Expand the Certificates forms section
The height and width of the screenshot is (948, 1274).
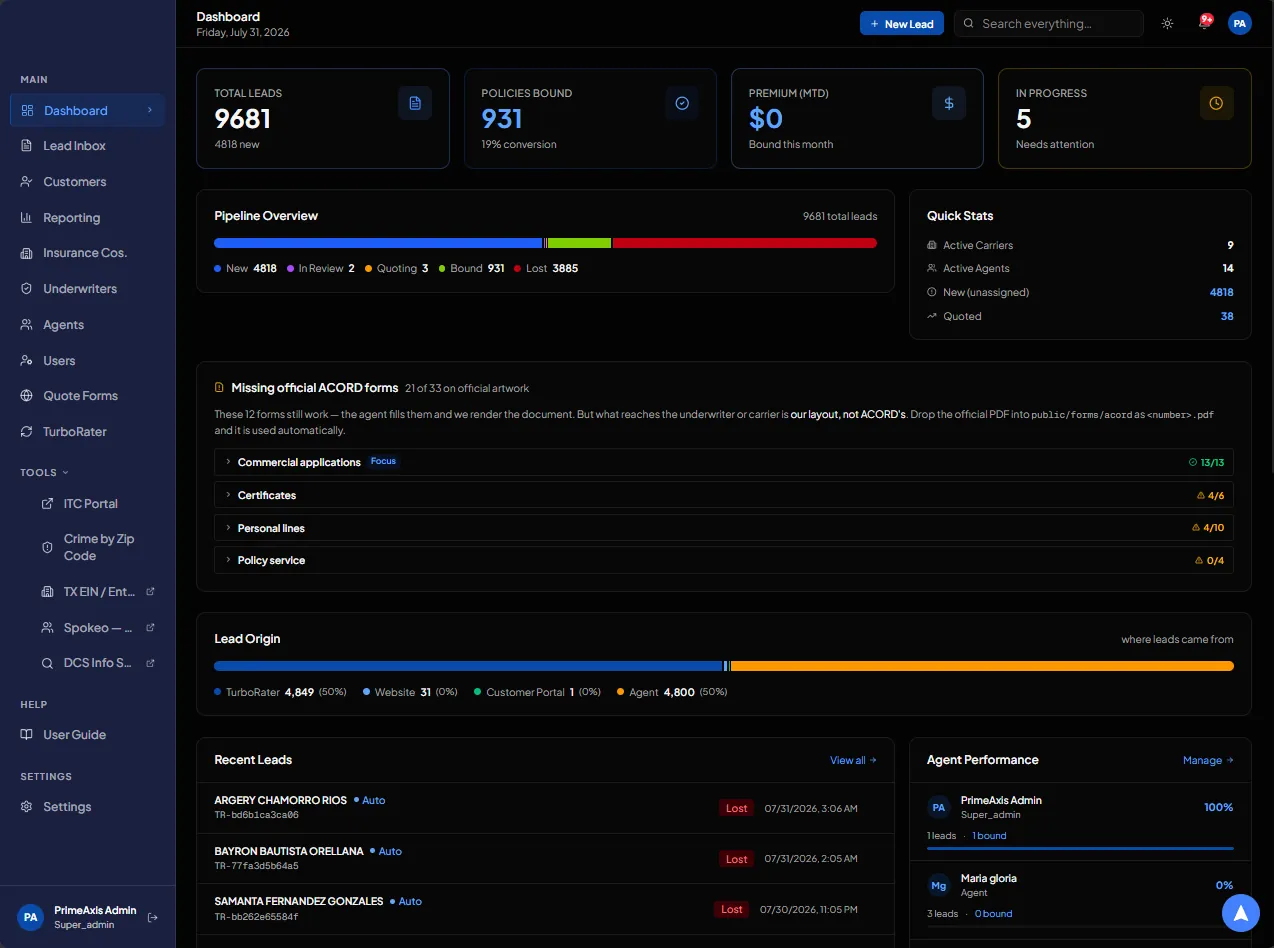click(724, 495)
